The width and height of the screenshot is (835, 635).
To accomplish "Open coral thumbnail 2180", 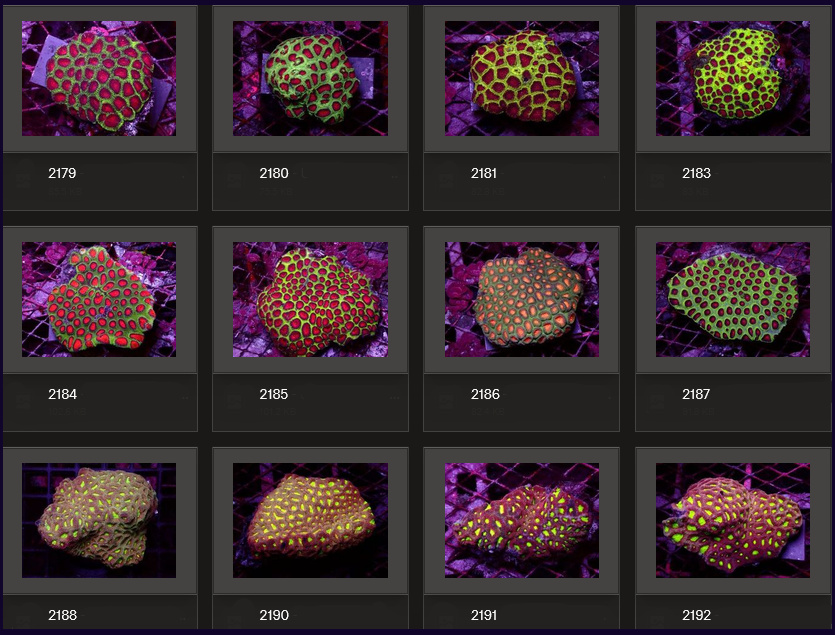I will [x=310, y=78].
